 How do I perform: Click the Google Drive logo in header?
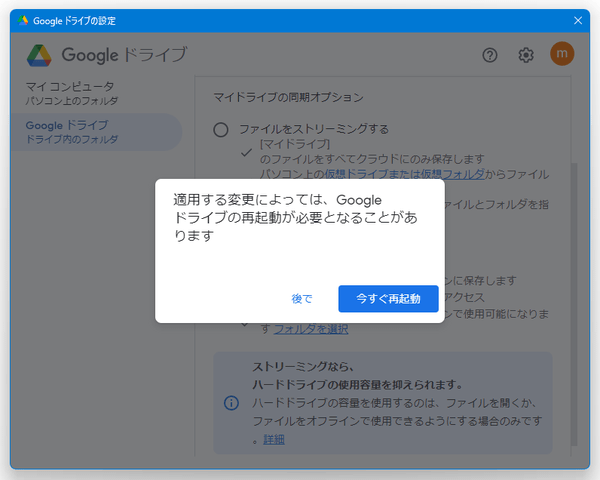click(x=40, y=55)
